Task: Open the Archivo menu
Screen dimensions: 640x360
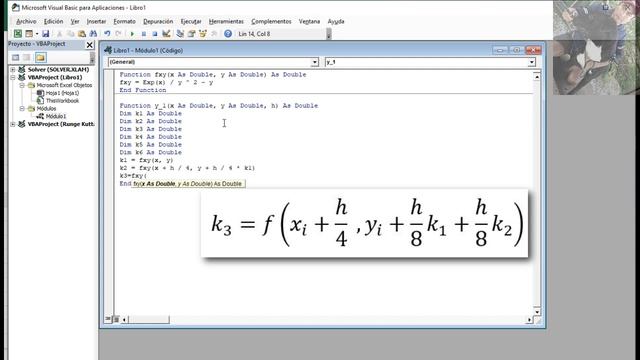Action: [26, 22]
